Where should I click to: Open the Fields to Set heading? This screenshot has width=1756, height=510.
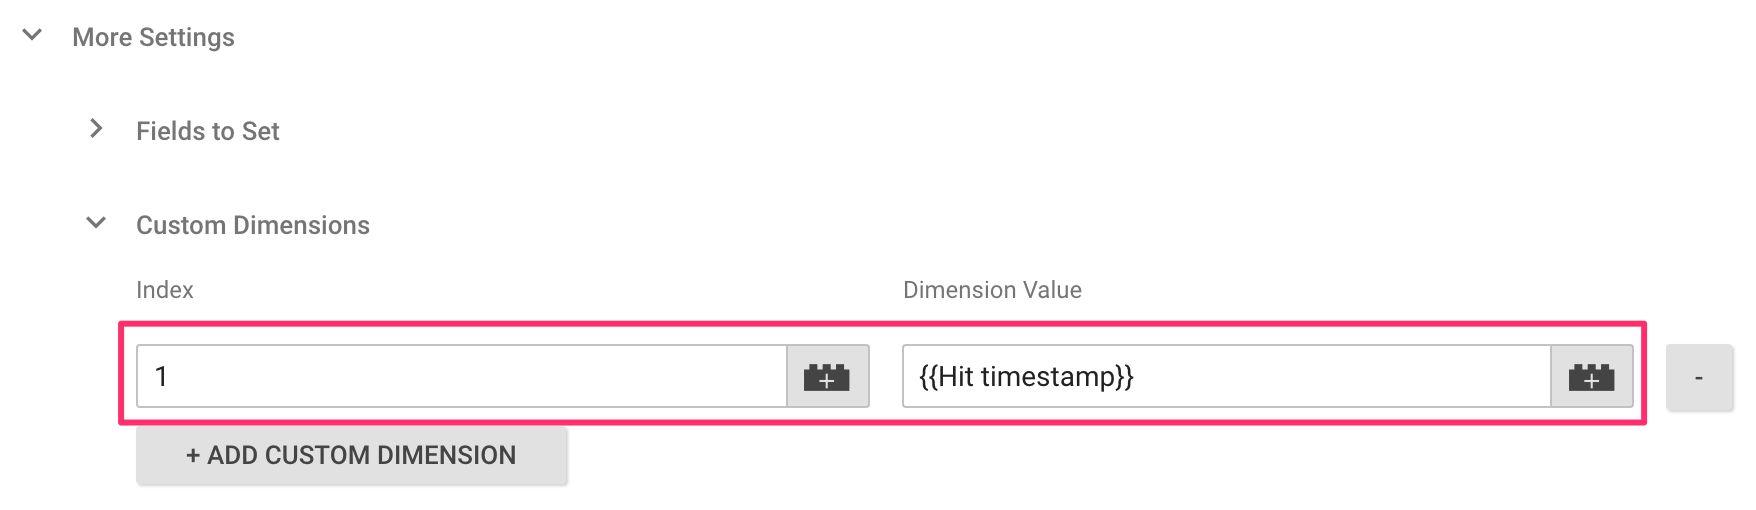point(208,131)
